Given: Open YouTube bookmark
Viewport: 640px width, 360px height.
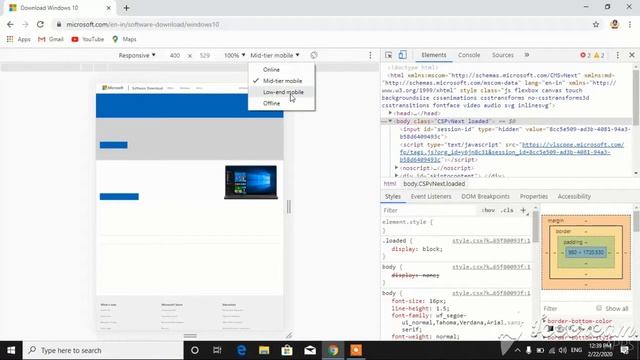Looking at the screenshot, I should (88, 39).
